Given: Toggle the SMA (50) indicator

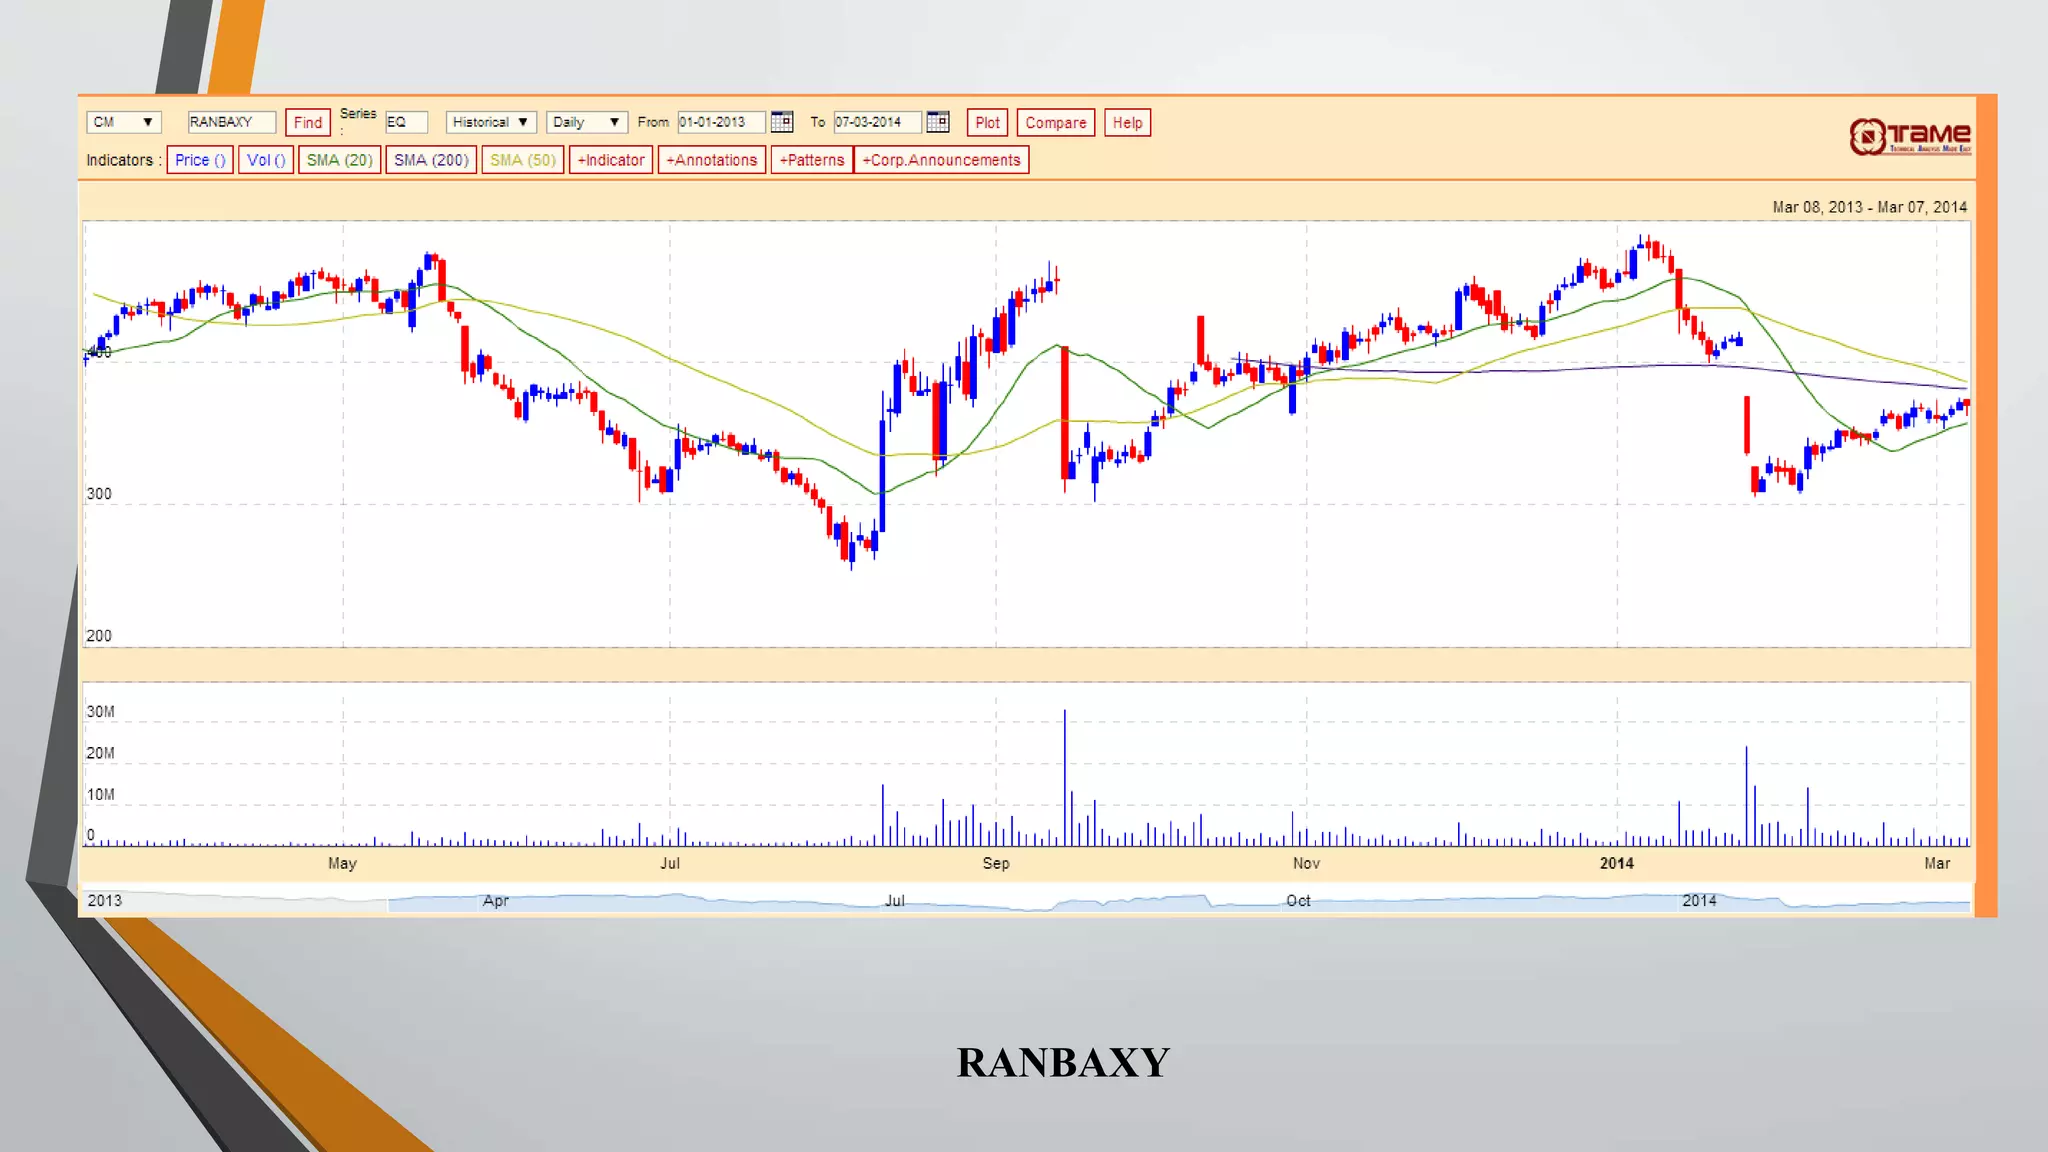Looking at the screenshot, I should pyautogui.click(x=523, y=160).
